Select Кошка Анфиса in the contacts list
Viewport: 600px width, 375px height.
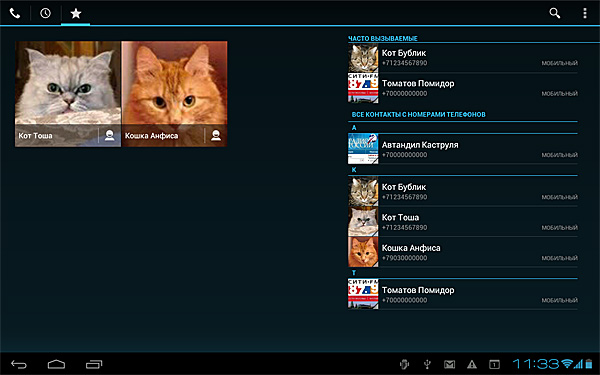point(463,252)
